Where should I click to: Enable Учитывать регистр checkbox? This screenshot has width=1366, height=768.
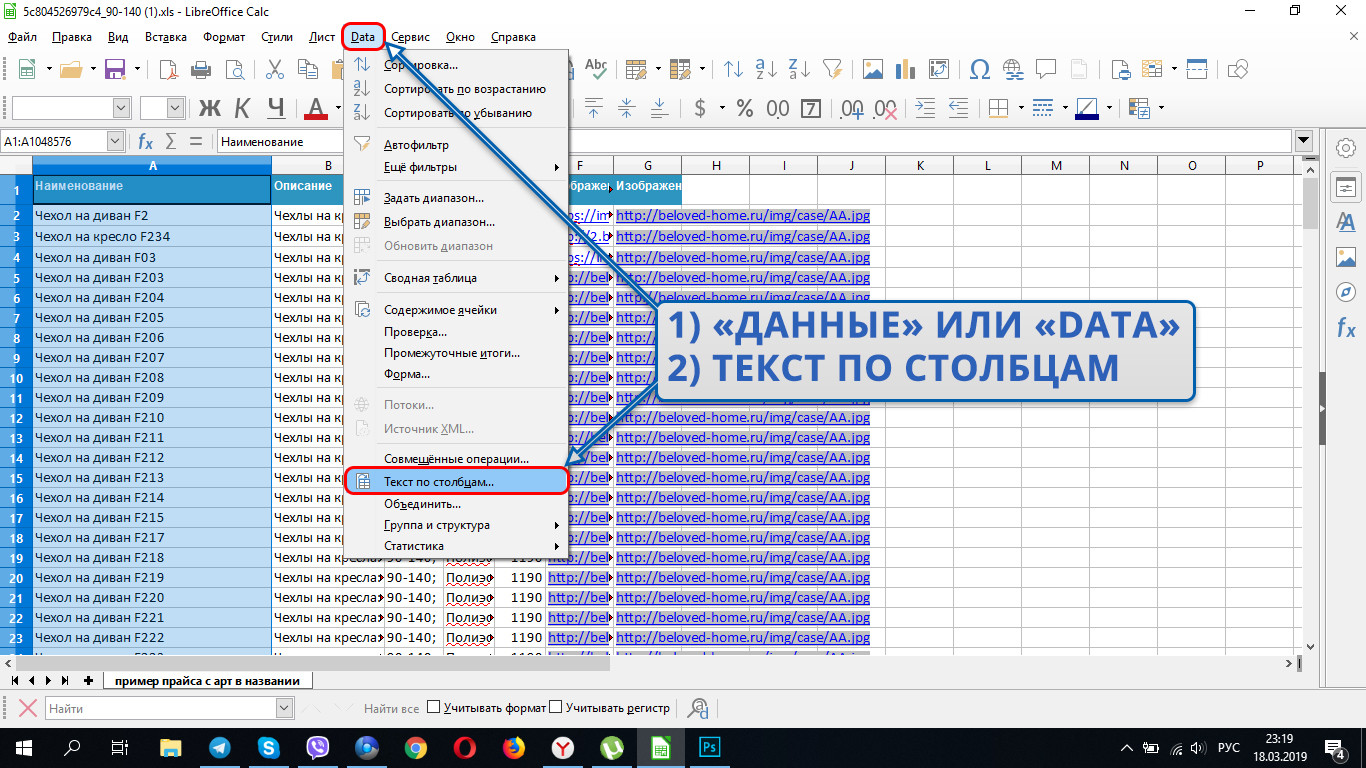click(556, 707)
